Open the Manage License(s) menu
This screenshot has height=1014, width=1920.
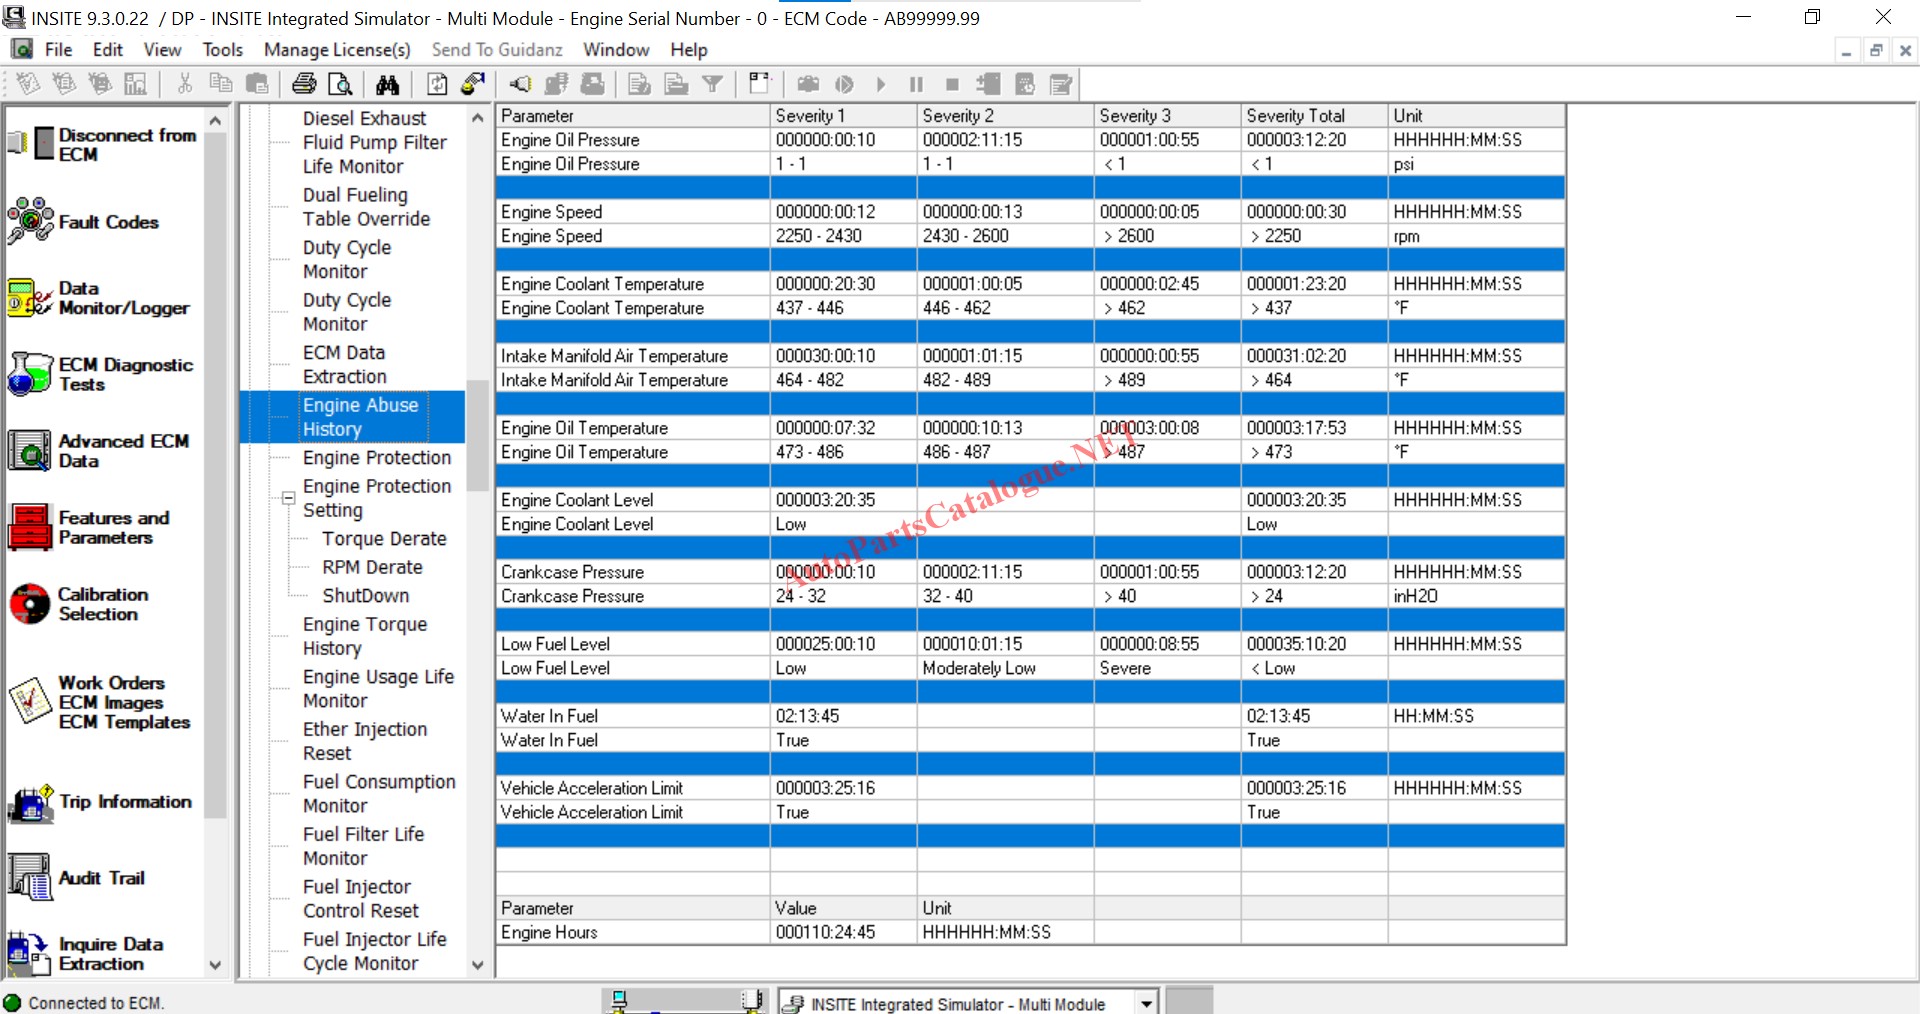tap(337, 50)
